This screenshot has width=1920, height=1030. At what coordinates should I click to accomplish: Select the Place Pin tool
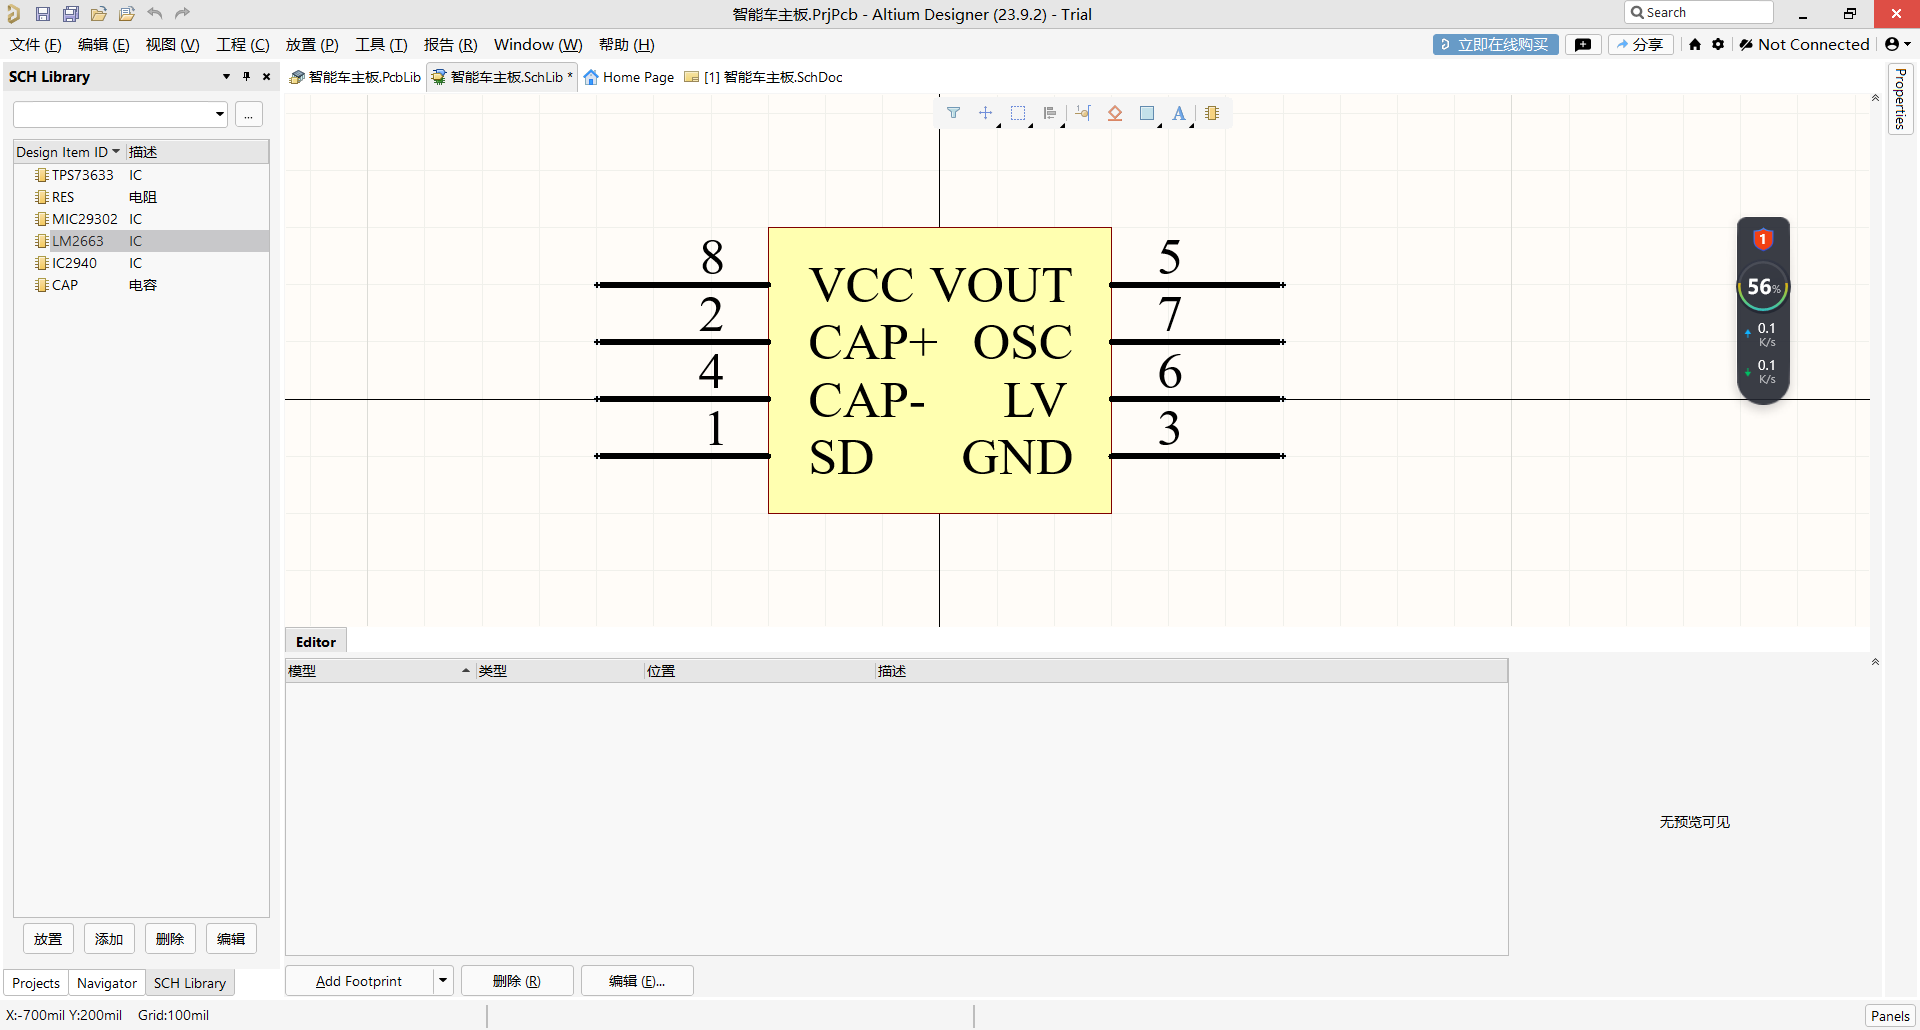pos(1082,113)
